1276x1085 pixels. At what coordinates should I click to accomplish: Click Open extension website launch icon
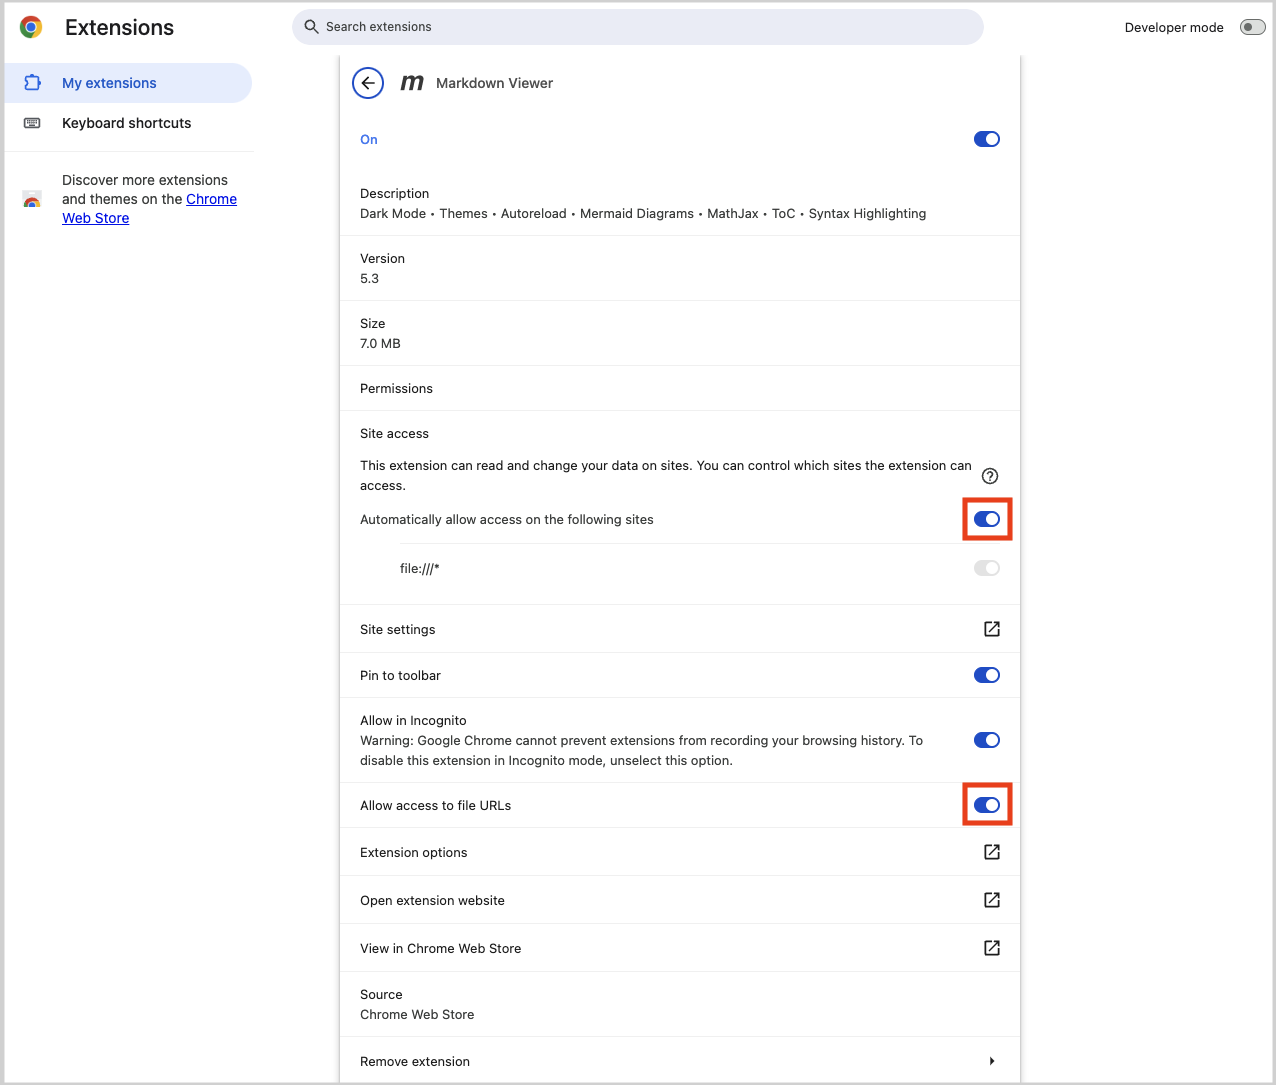tap(992, 900)
